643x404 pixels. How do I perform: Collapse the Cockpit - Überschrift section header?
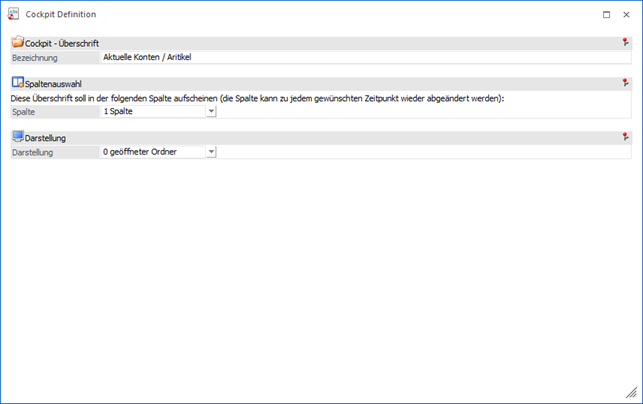point(62,43)
